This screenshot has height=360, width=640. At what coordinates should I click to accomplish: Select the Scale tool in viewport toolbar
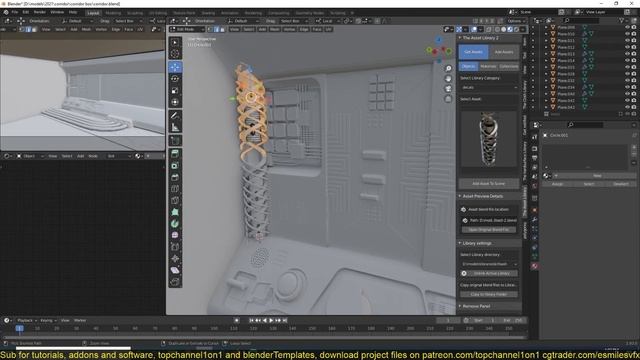pyautogui.click(x=175, y=91)
